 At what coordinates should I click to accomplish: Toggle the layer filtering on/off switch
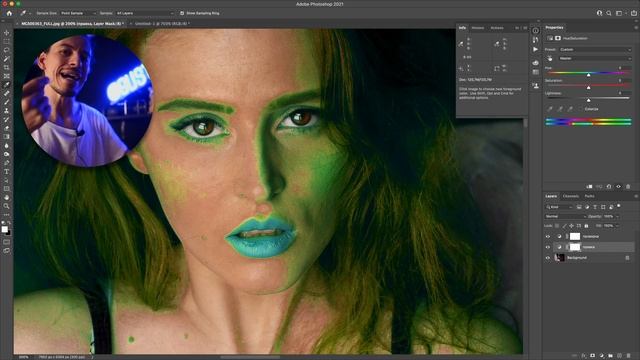point(619,206)
